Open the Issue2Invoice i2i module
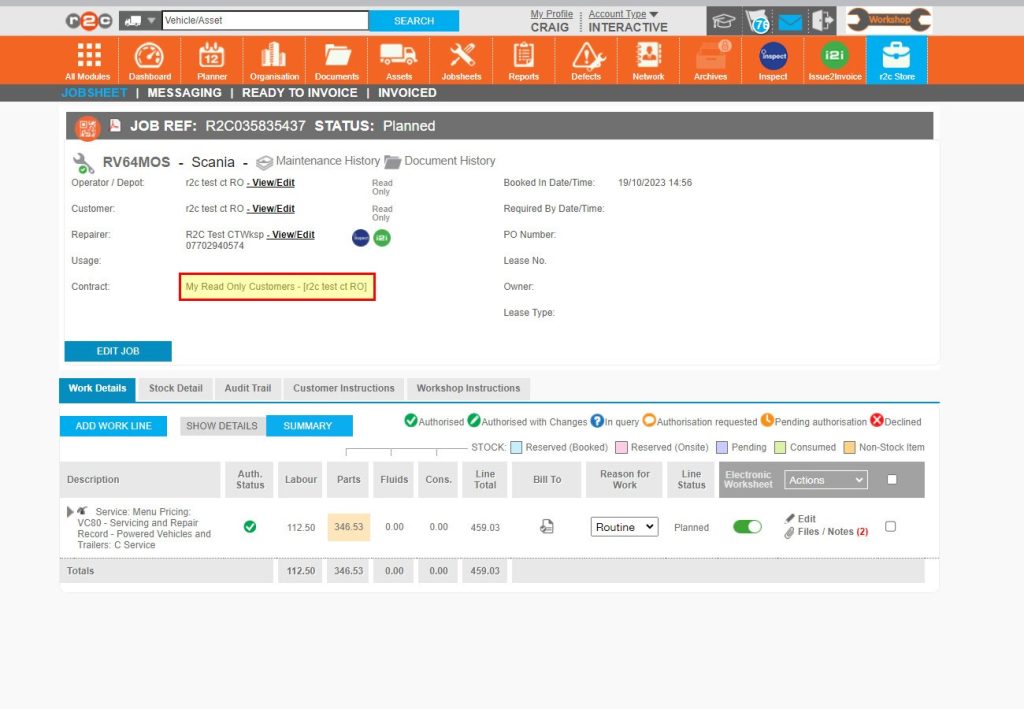The image size is (1024, 709). [x=835, y=61]
